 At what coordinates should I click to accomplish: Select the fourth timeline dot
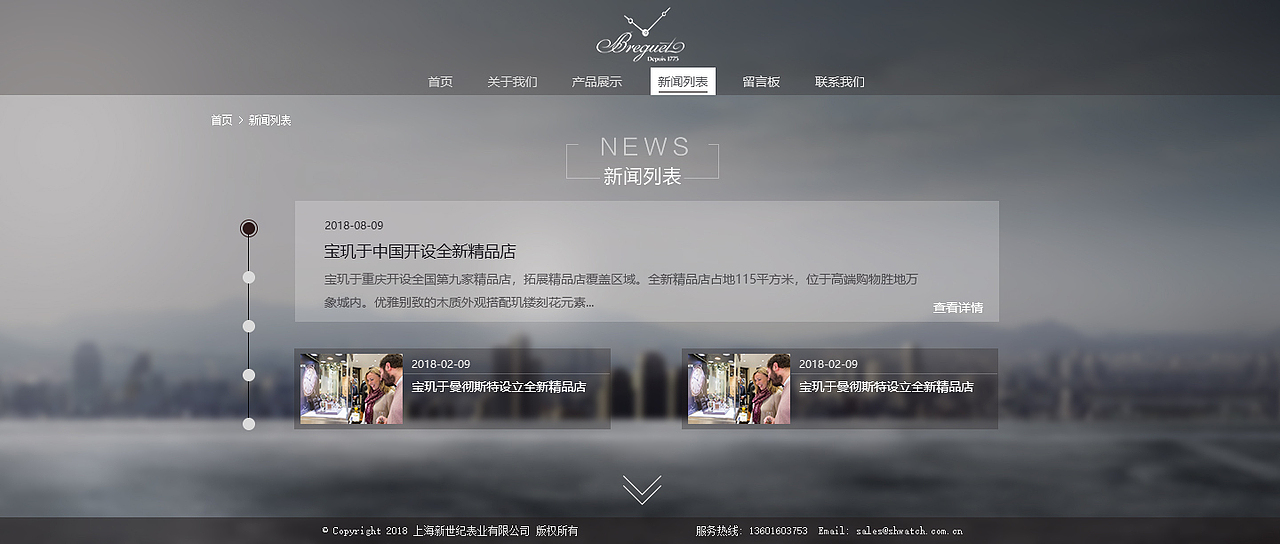[x=249, y=375]
